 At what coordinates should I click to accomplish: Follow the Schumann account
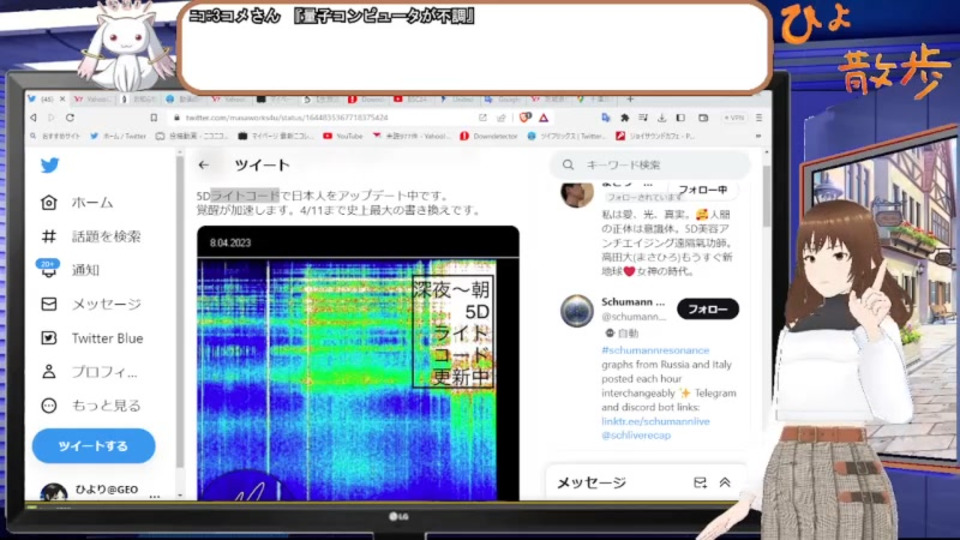tap(708, 309)
